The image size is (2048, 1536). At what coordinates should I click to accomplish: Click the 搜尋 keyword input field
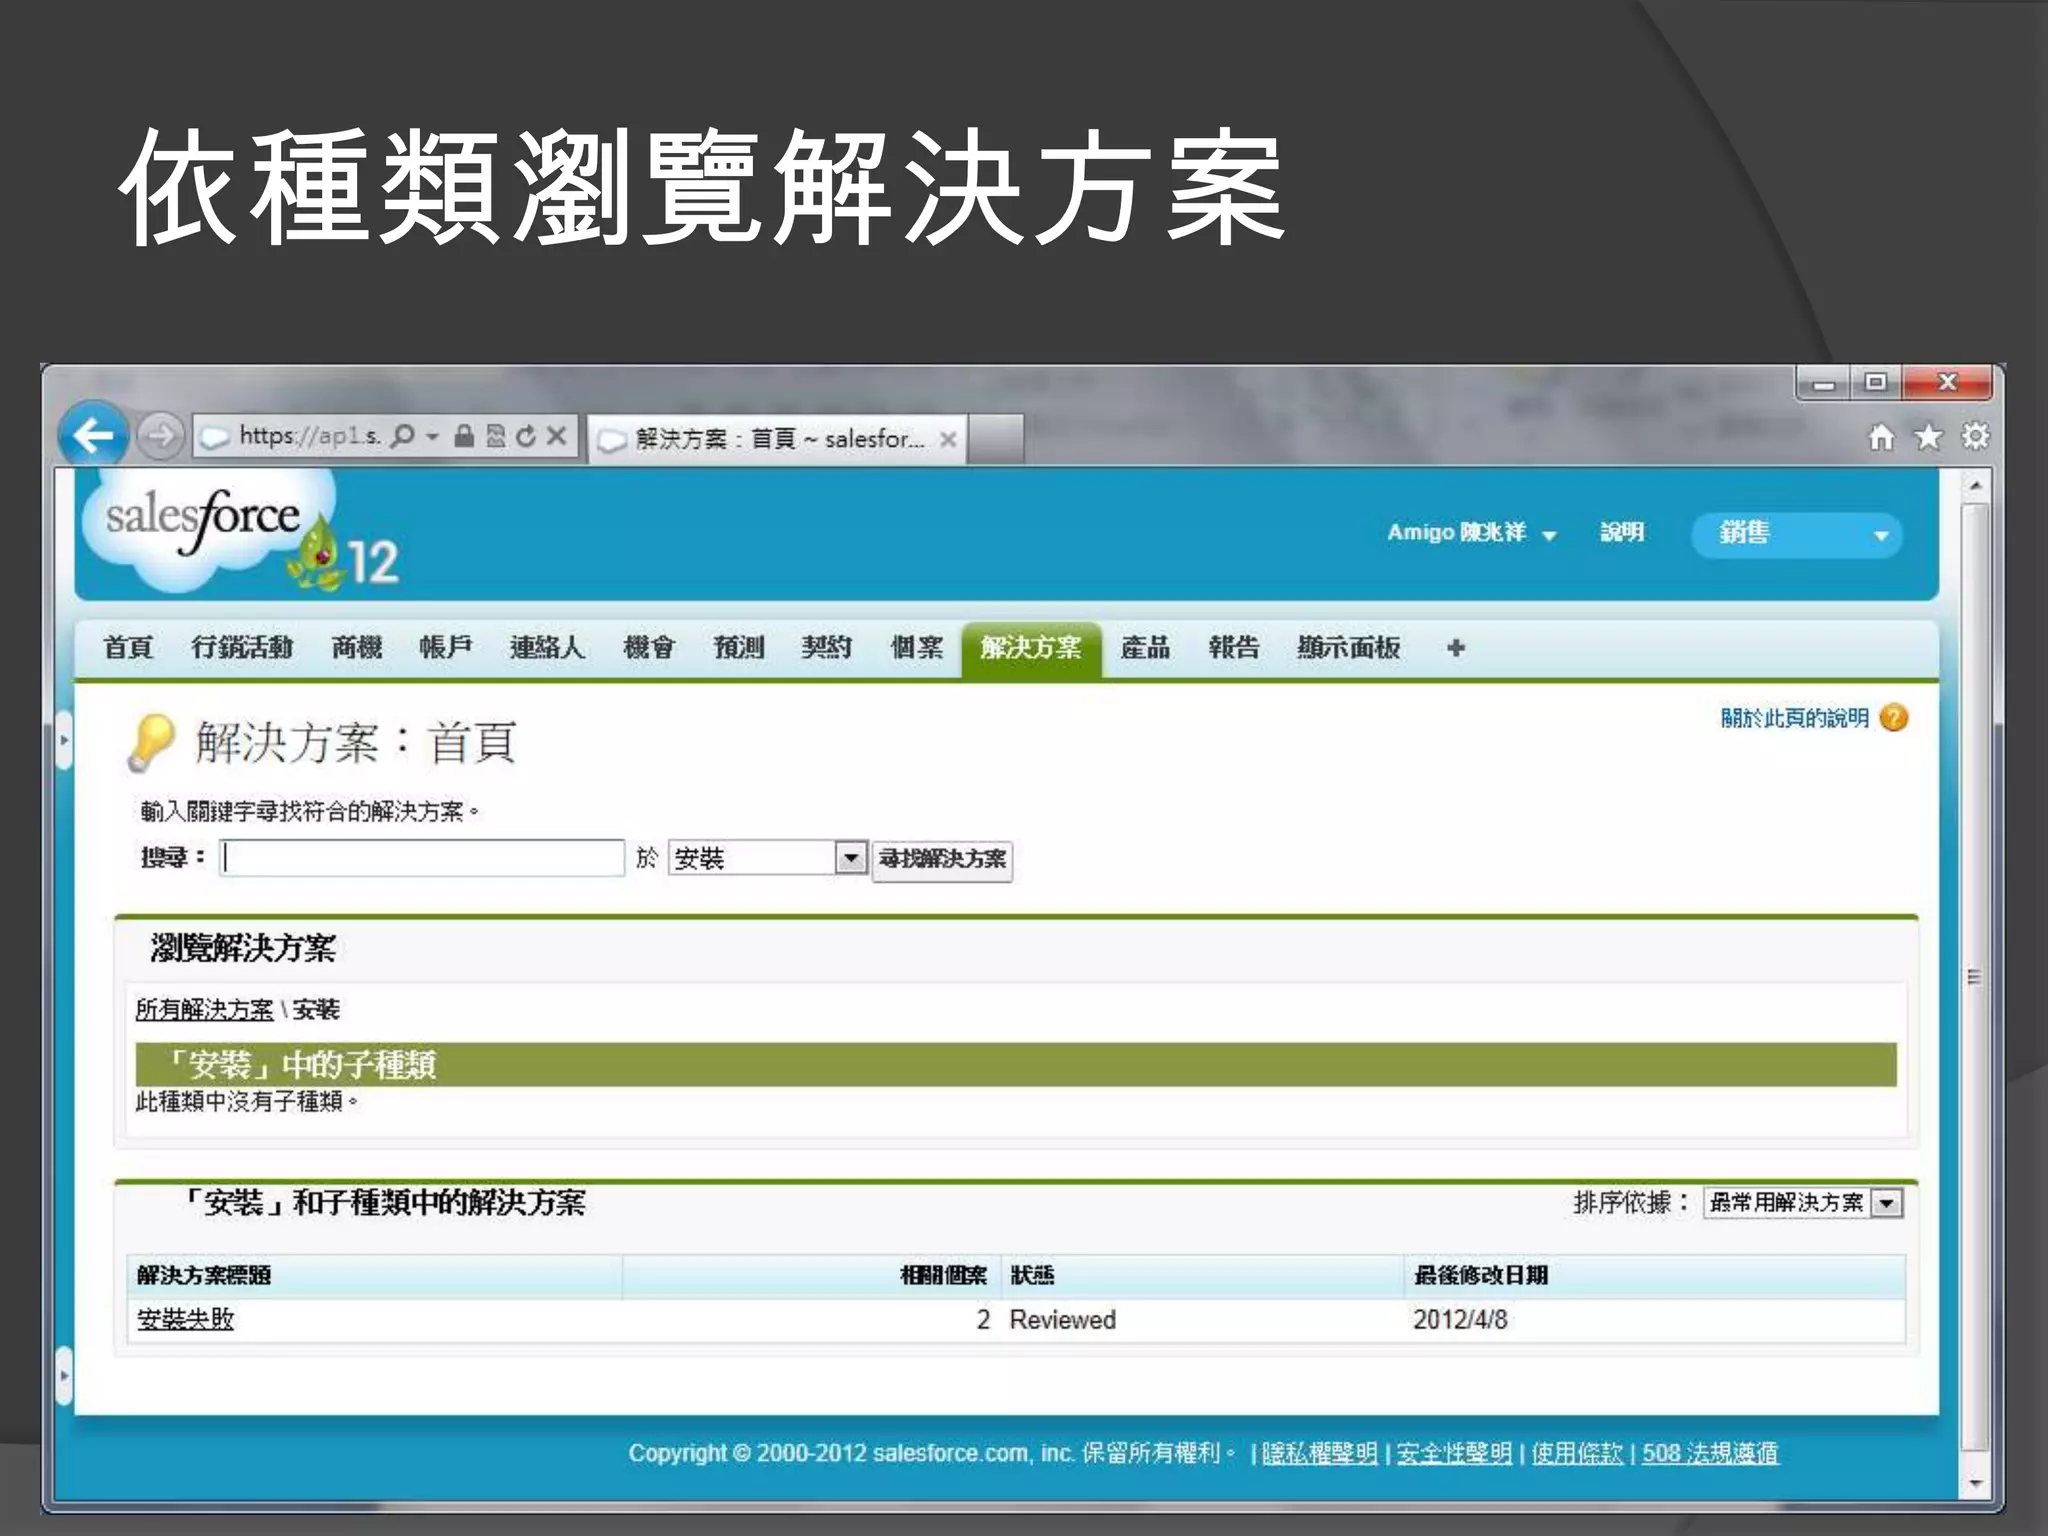[422, 858]
